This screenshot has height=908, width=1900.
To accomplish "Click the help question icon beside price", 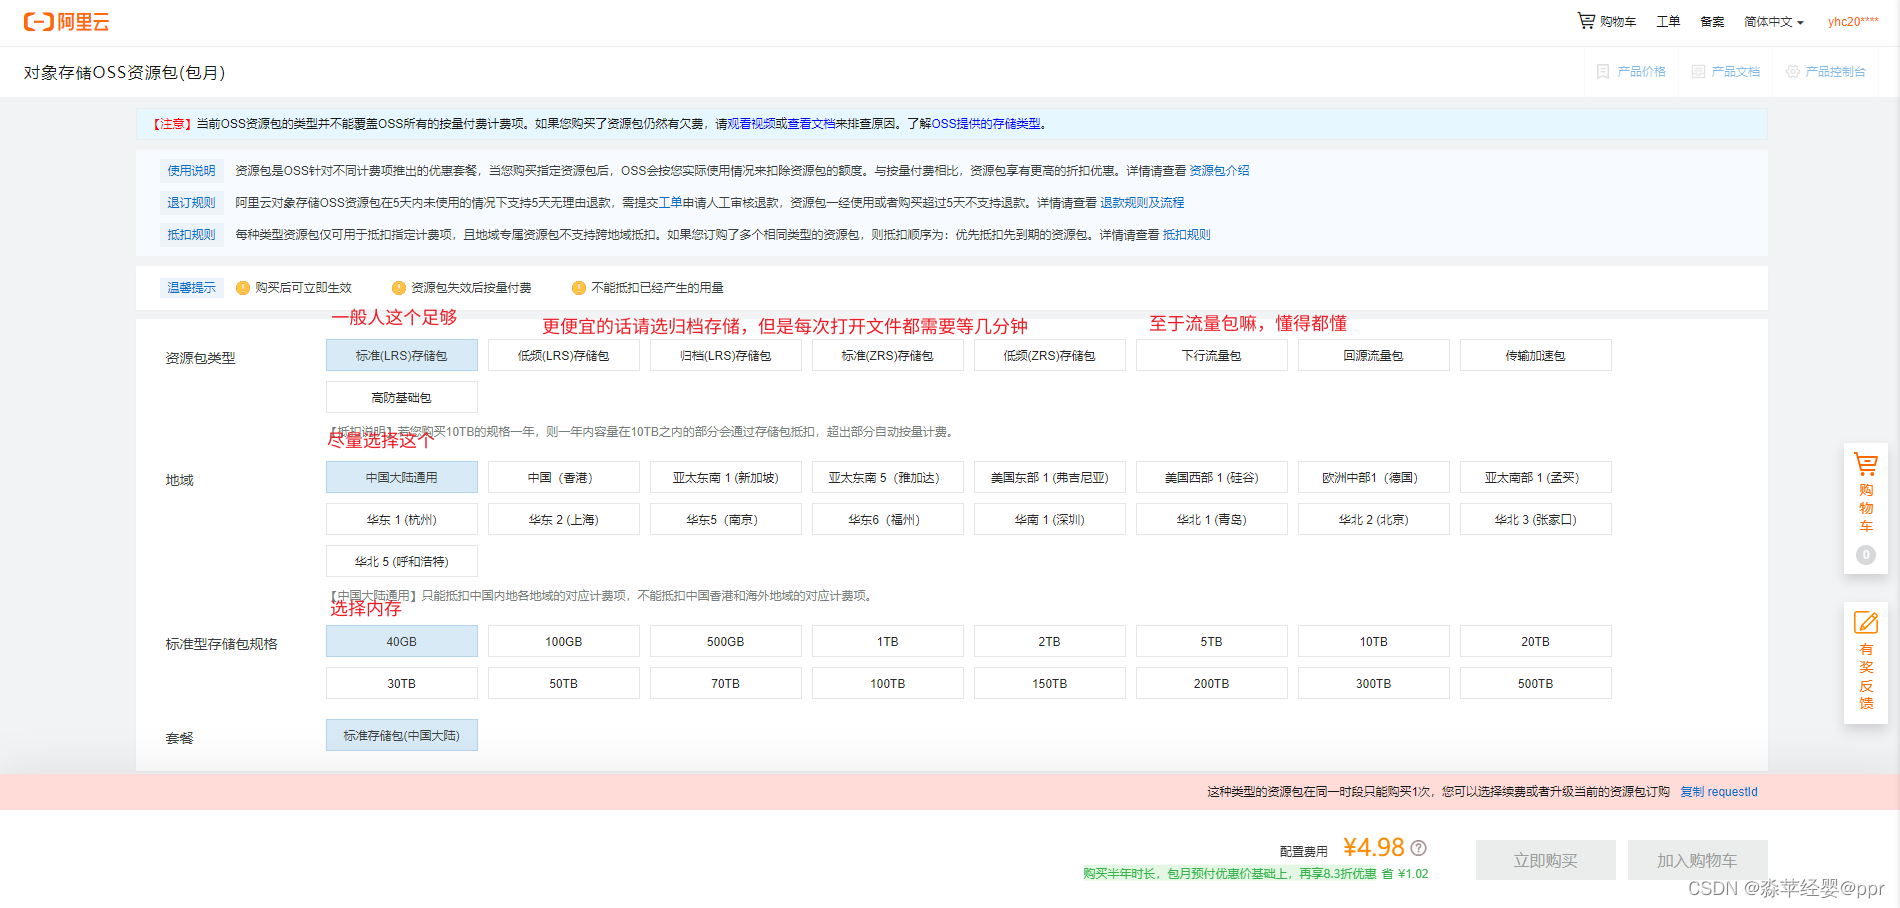I will pos(1418,848).
